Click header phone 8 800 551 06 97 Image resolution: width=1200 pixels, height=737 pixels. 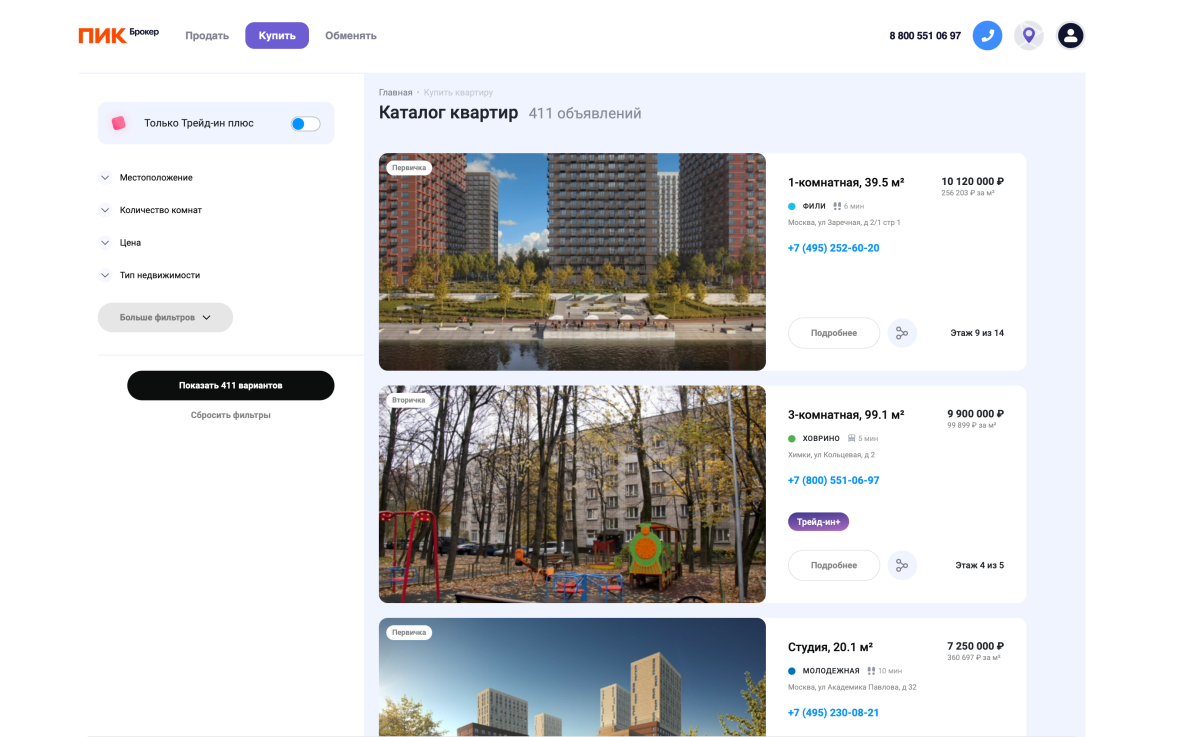point(925,36)
